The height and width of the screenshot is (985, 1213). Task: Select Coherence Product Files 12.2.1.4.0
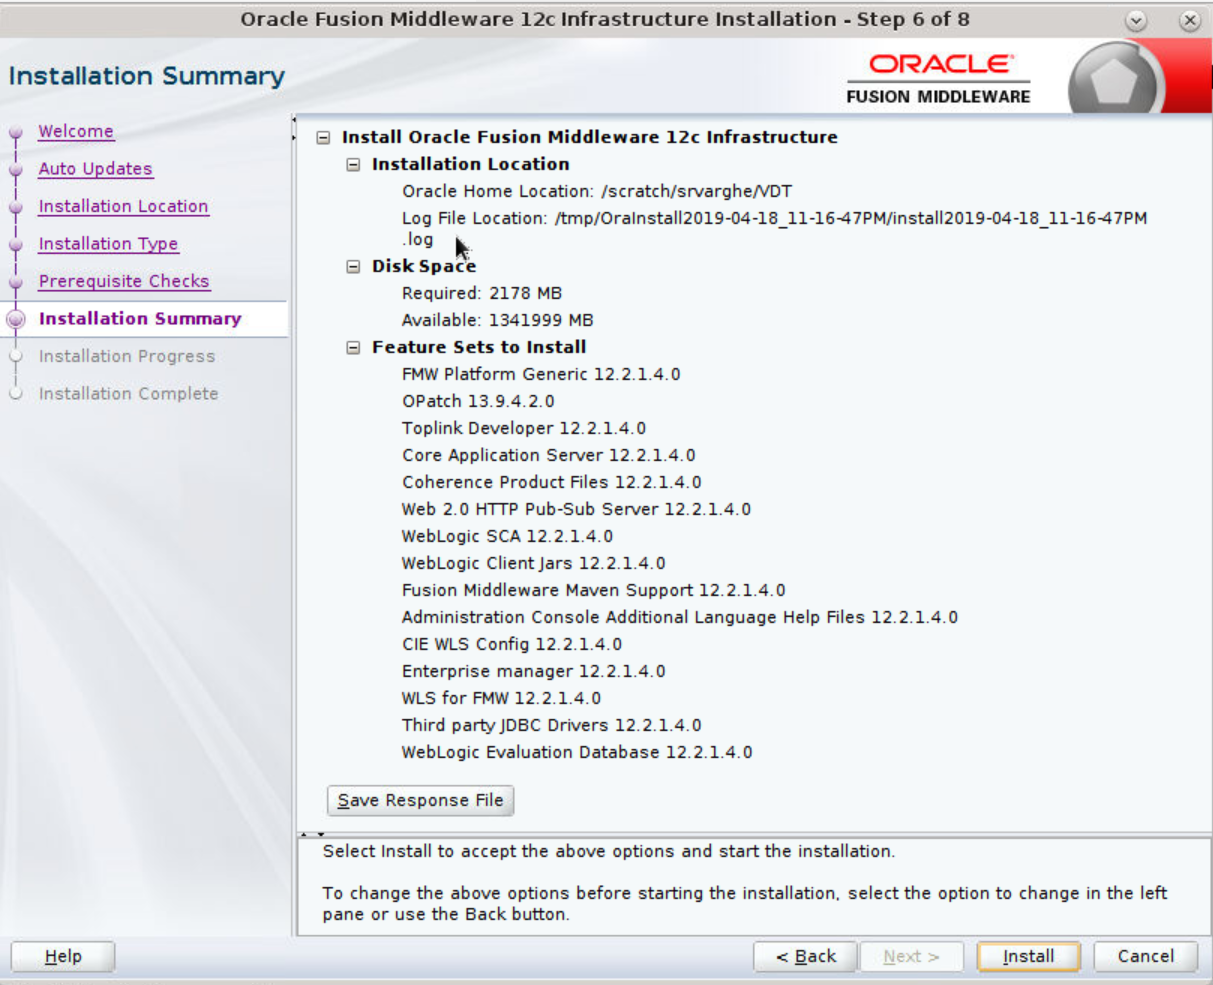click(552, 483)
